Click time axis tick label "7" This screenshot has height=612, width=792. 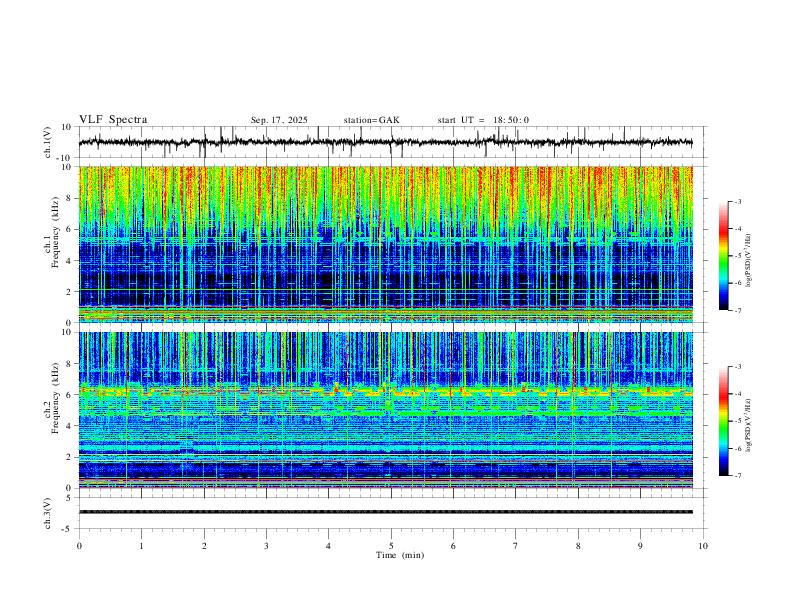[516, 546]
